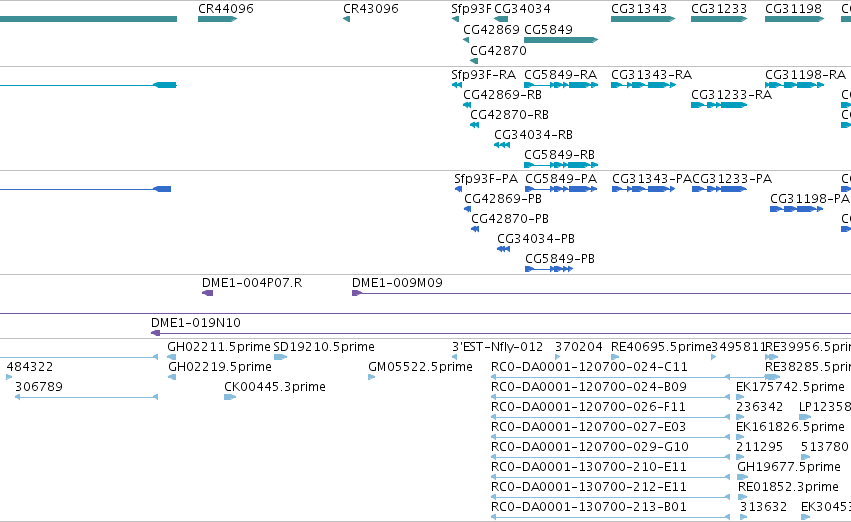Select the 306789 EST label
Screen dimensions: 851x522
point(39,387)
